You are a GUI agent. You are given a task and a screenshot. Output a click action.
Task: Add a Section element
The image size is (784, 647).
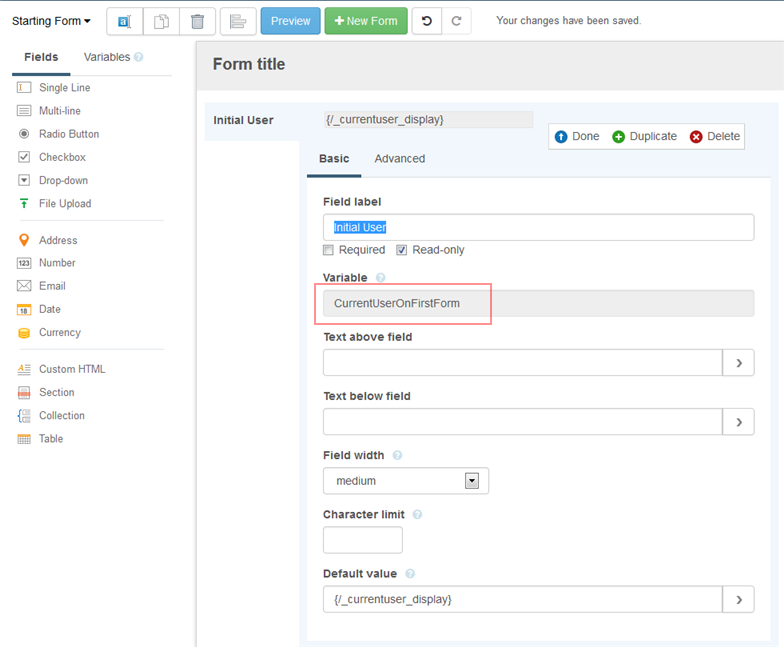click(46, 392)
